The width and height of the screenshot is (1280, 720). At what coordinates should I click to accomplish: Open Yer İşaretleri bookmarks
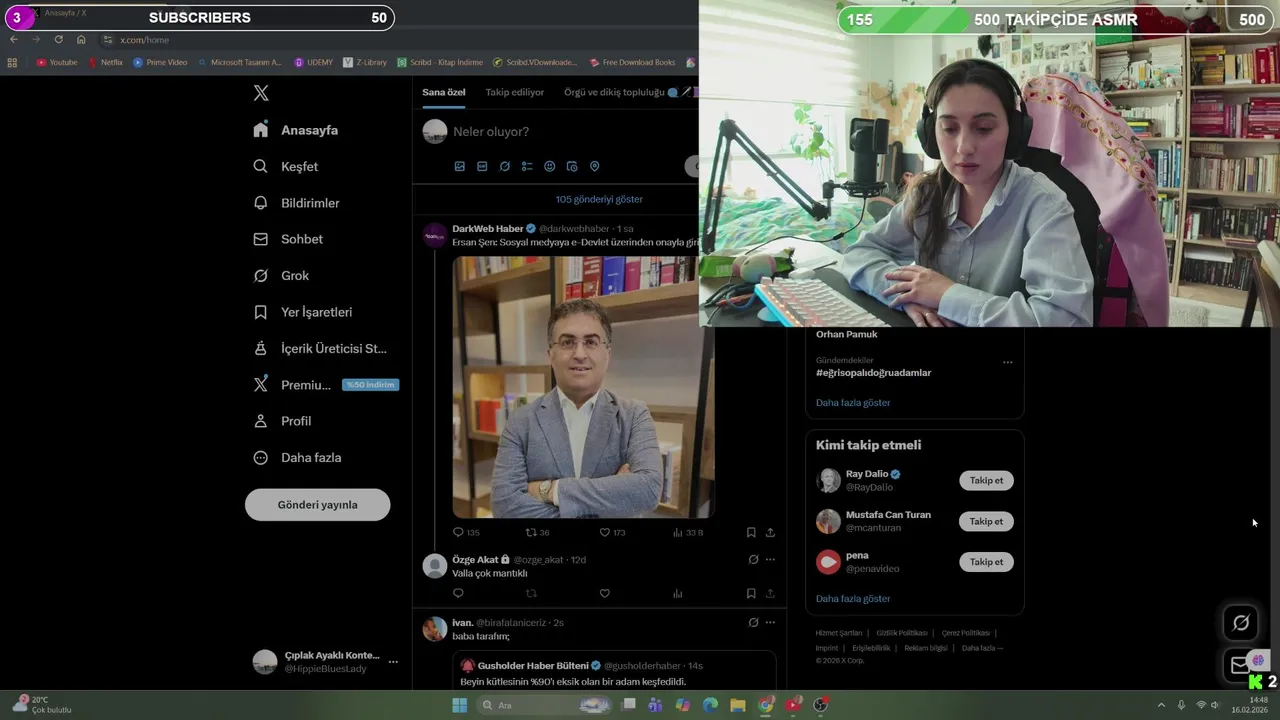click(x=303, y=312)
